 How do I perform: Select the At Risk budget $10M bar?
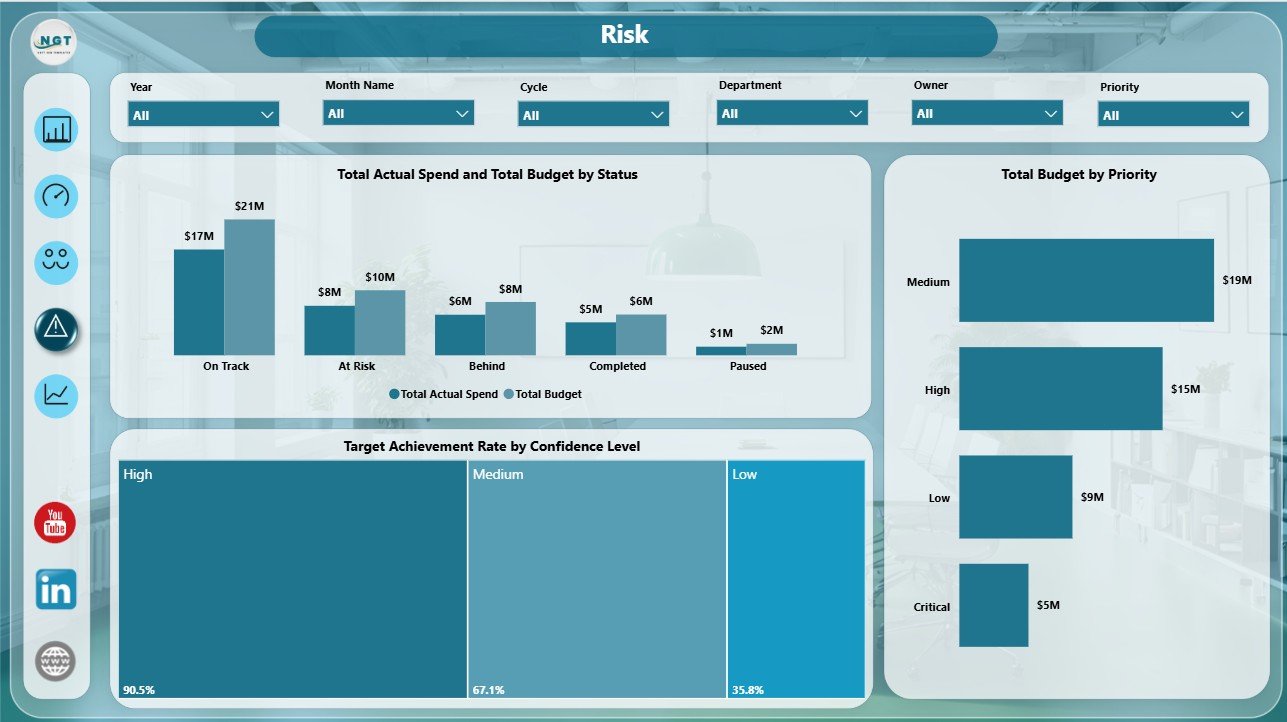coord(380,323)
